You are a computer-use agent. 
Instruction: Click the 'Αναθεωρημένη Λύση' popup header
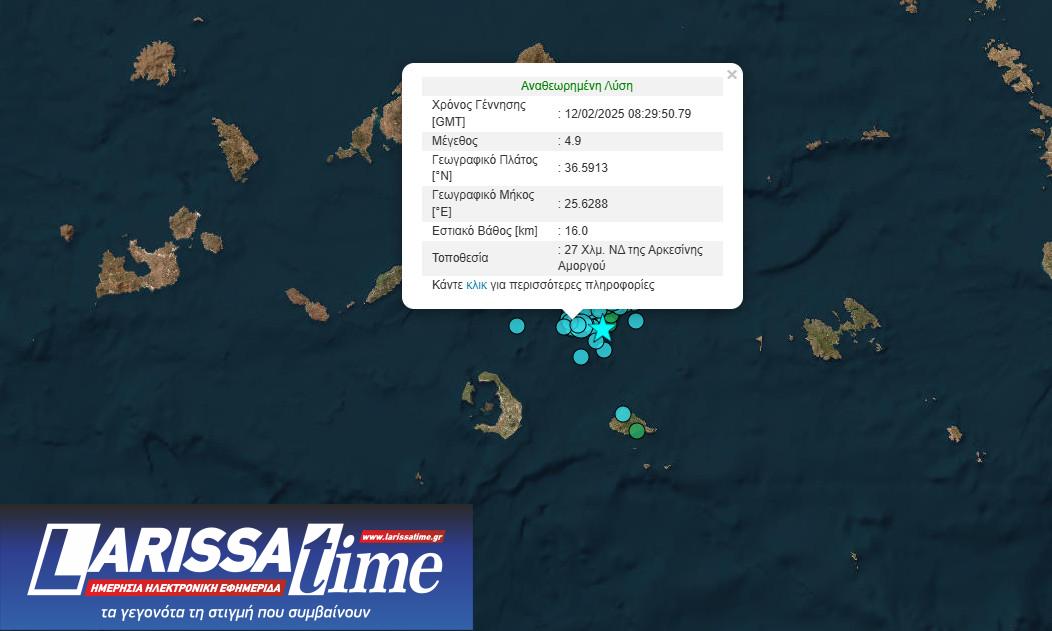coord(576,86)
